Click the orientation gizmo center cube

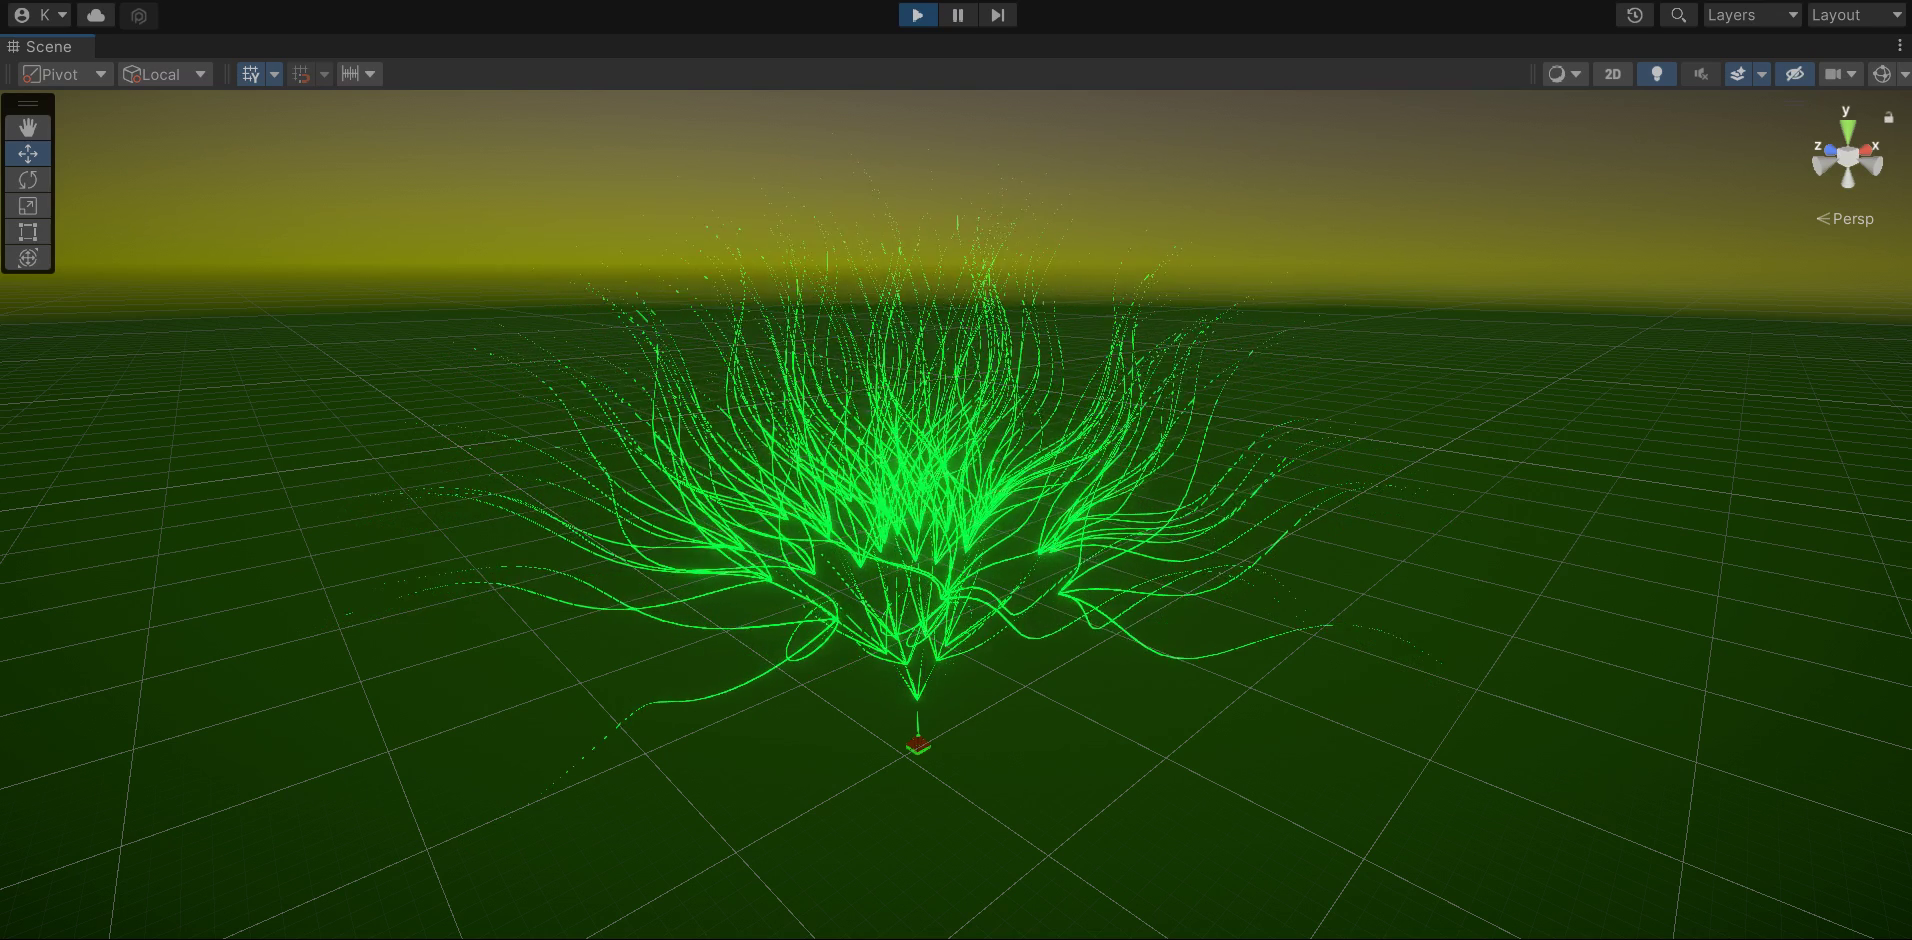coord(1848,157)
